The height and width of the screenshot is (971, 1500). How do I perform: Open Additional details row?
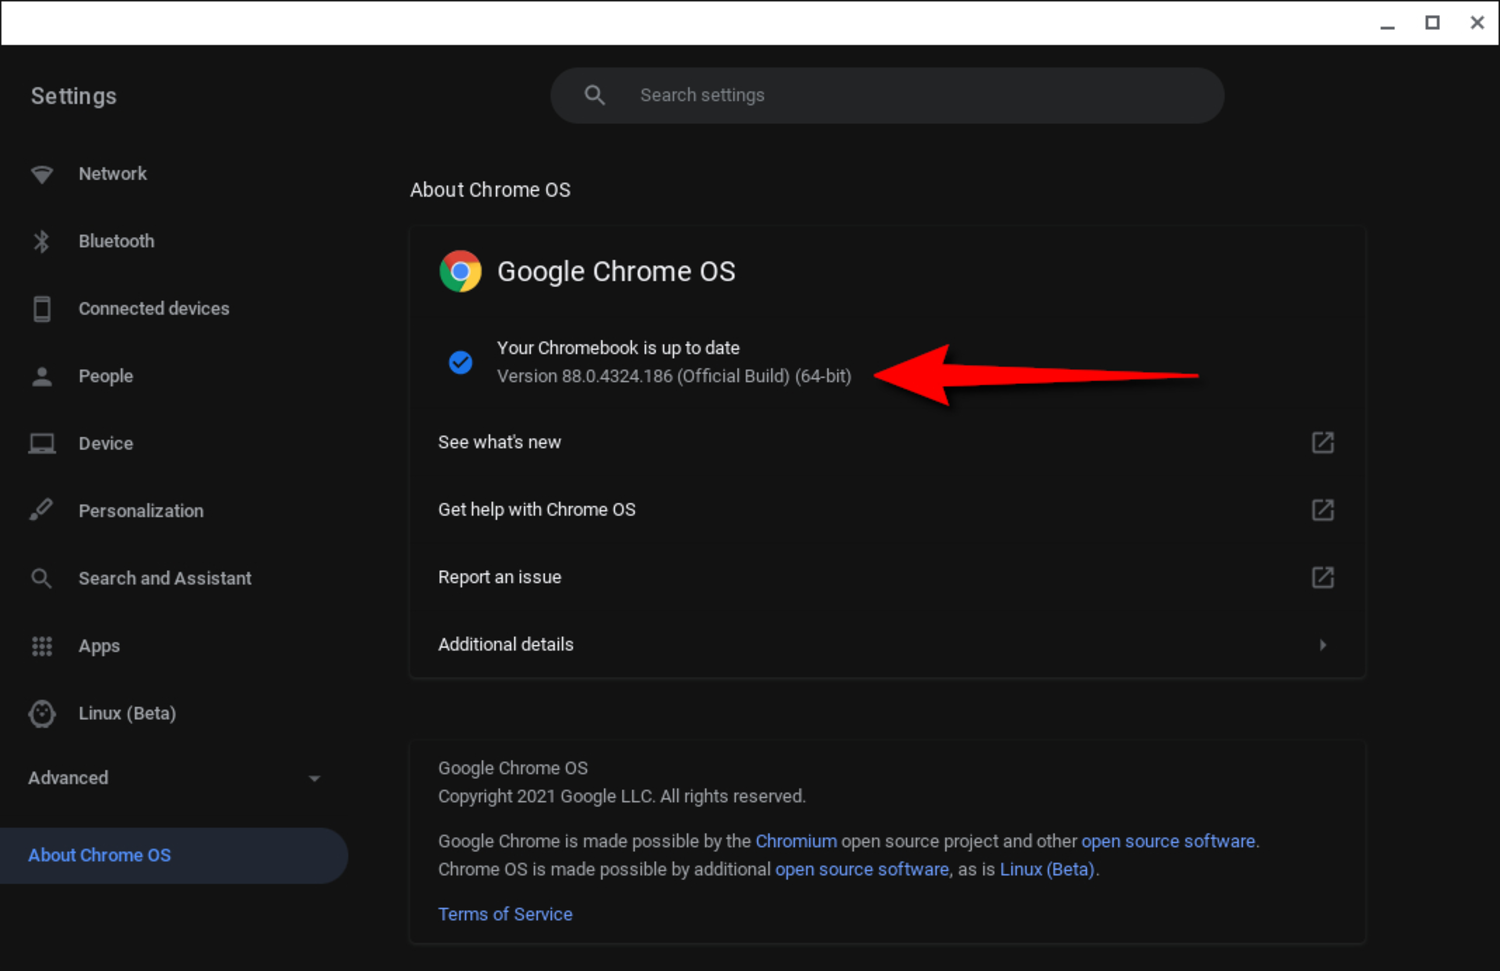[887, 645]
